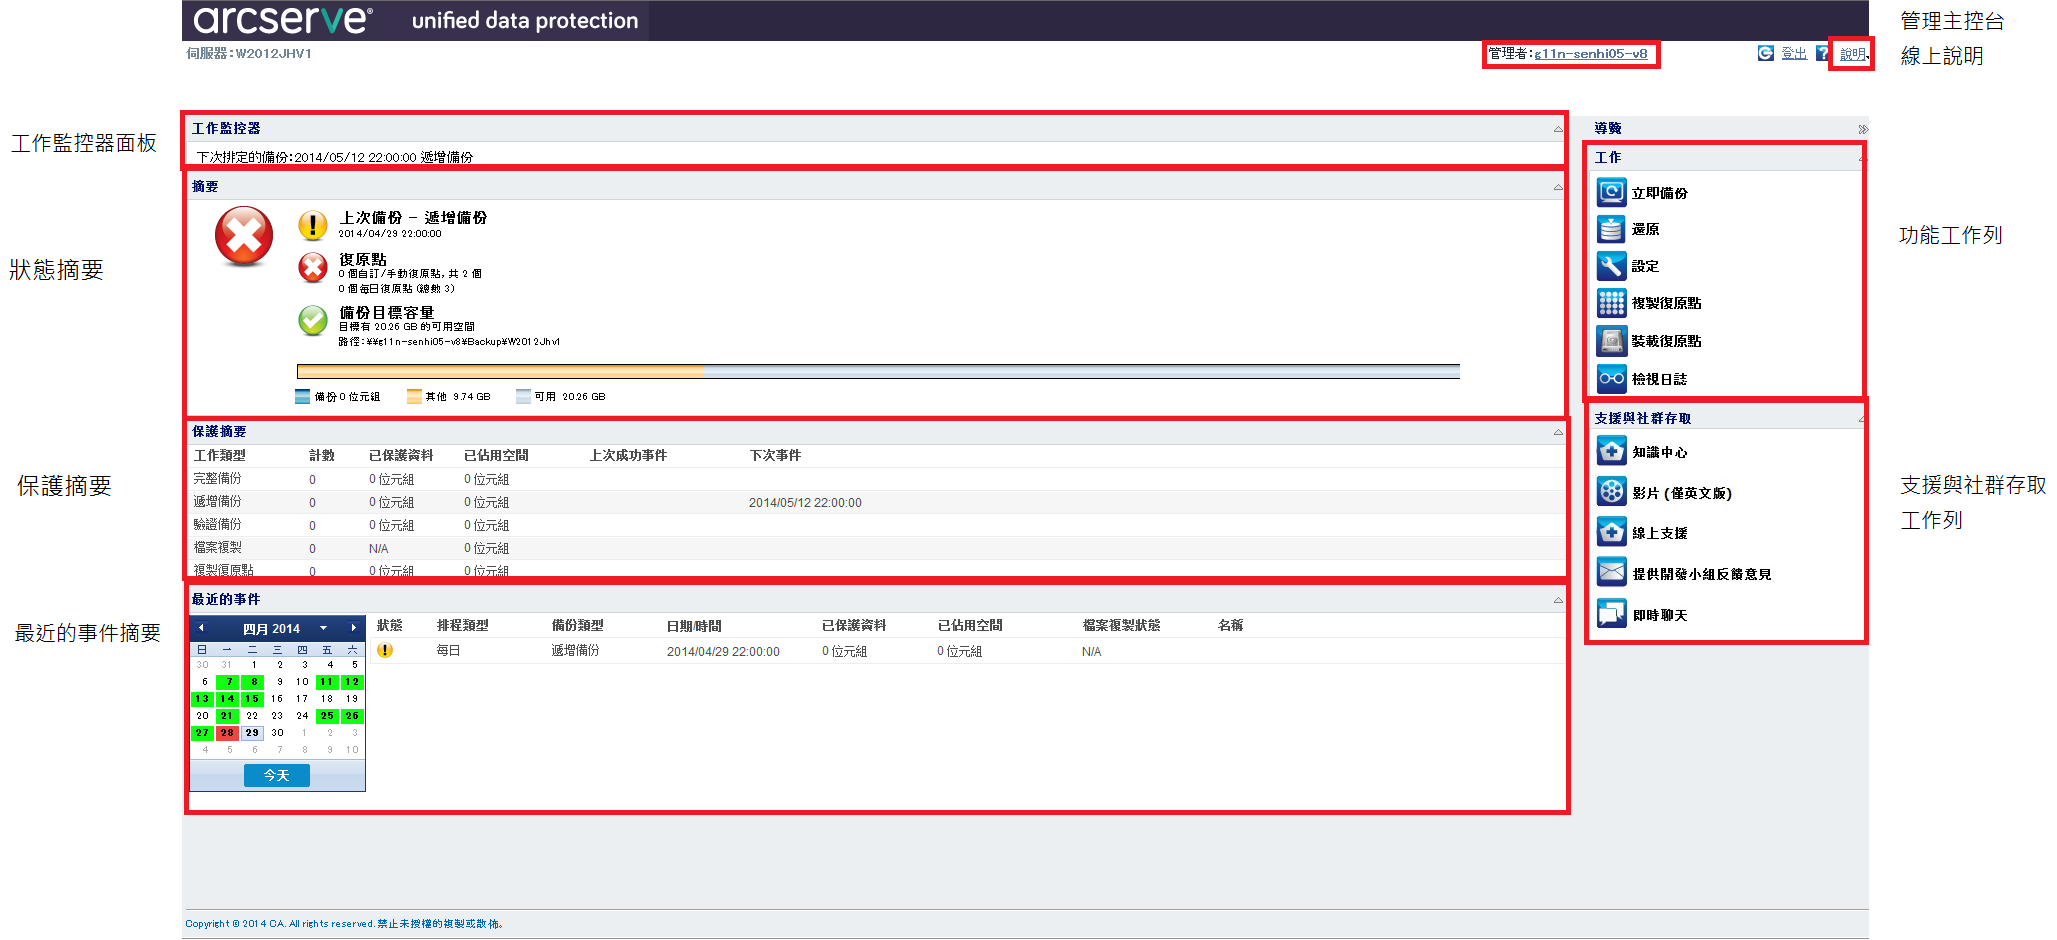
Task: Select the 複製復原點 copy recovery point icon
Action: (1611, 303)
